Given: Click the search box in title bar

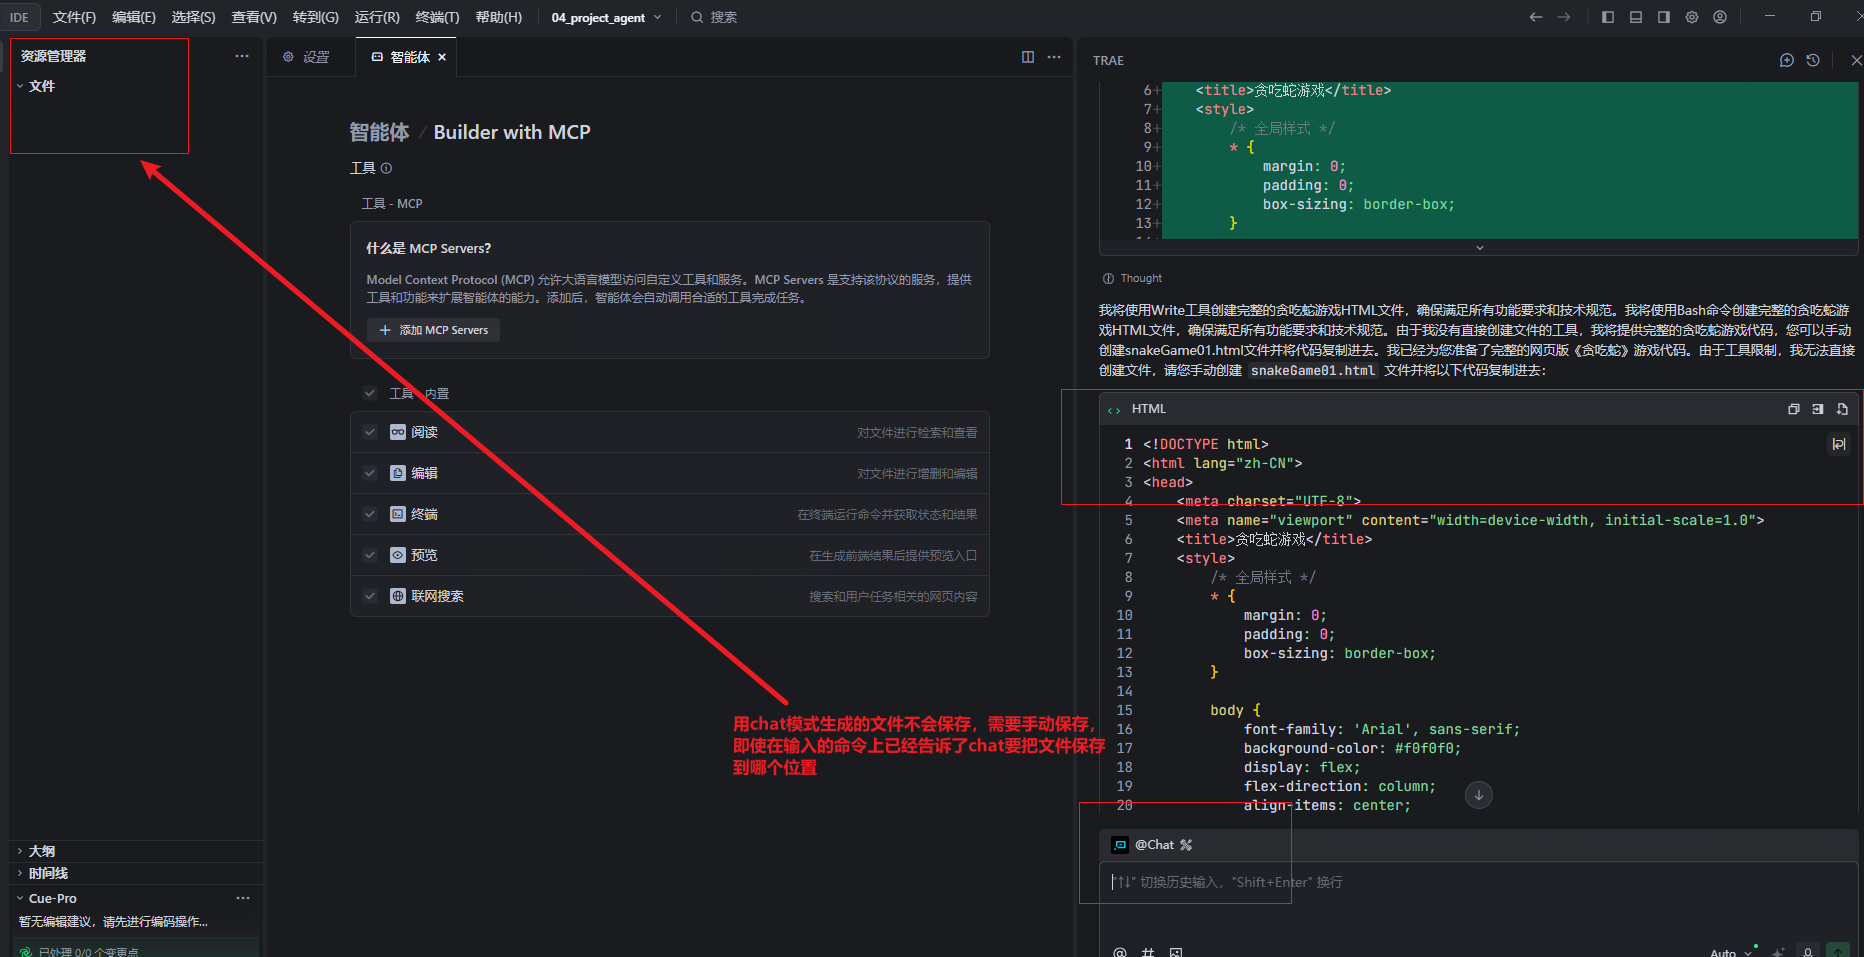Looking at the screenshot, I should click(x=714, y=17).
